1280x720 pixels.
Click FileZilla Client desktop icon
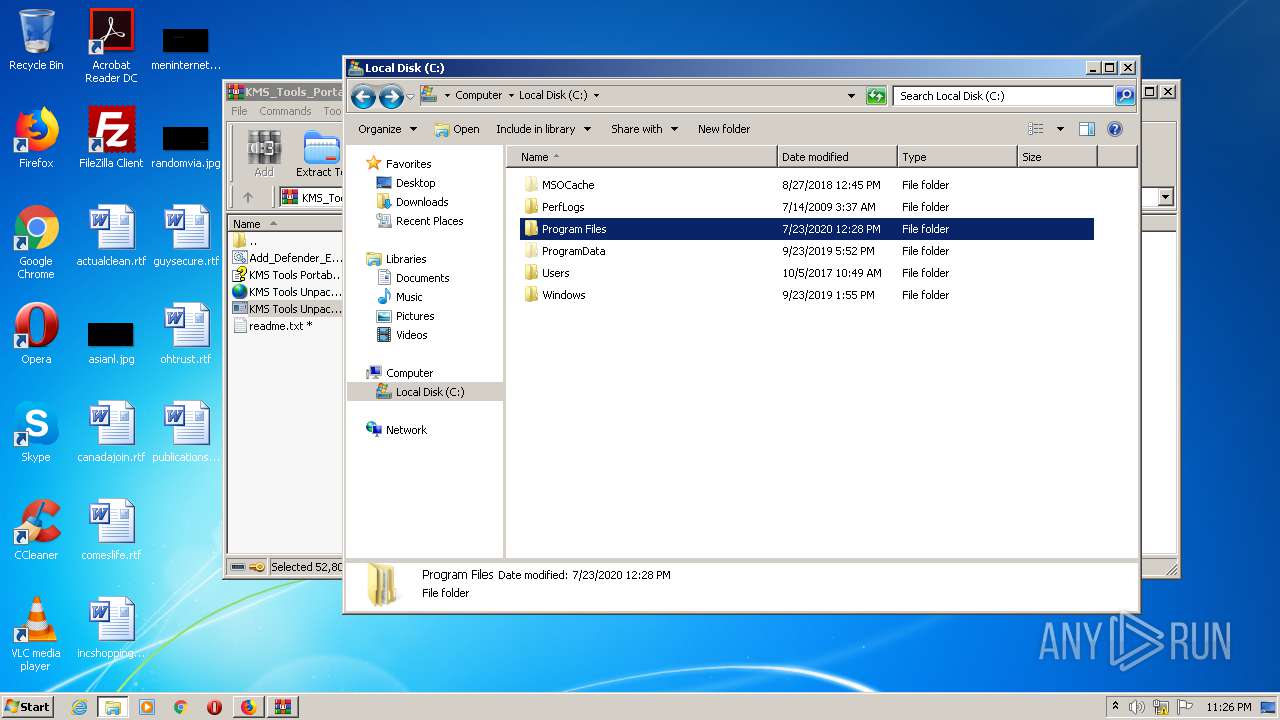[x=111, y=139]
